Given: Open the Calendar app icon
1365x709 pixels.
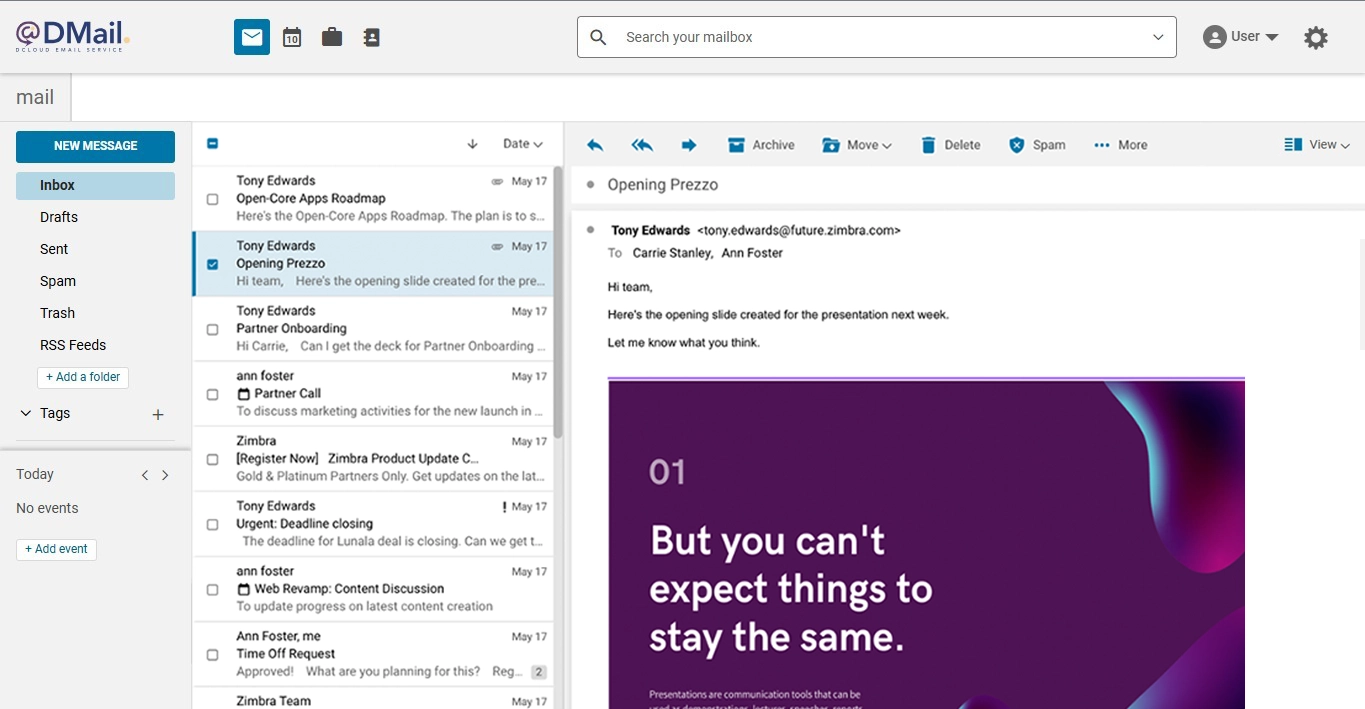Looking at the screenshot, I should pyautogui.click(x=291, y=37).
